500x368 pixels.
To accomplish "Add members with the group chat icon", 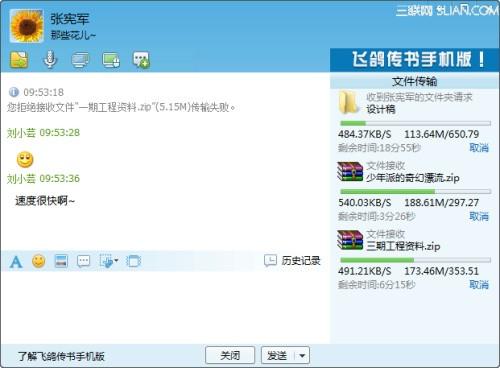I will (141, 60).
